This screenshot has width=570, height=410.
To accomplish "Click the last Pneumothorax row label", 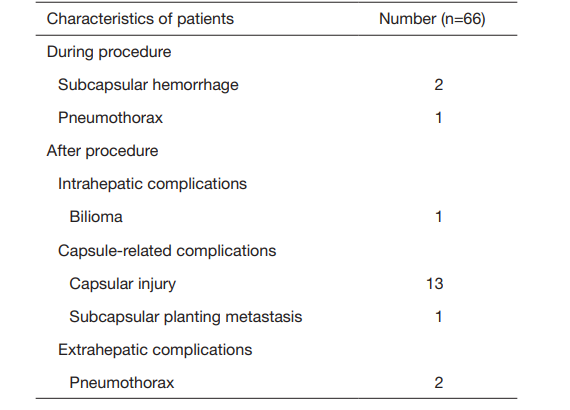I will coord(122,383).
